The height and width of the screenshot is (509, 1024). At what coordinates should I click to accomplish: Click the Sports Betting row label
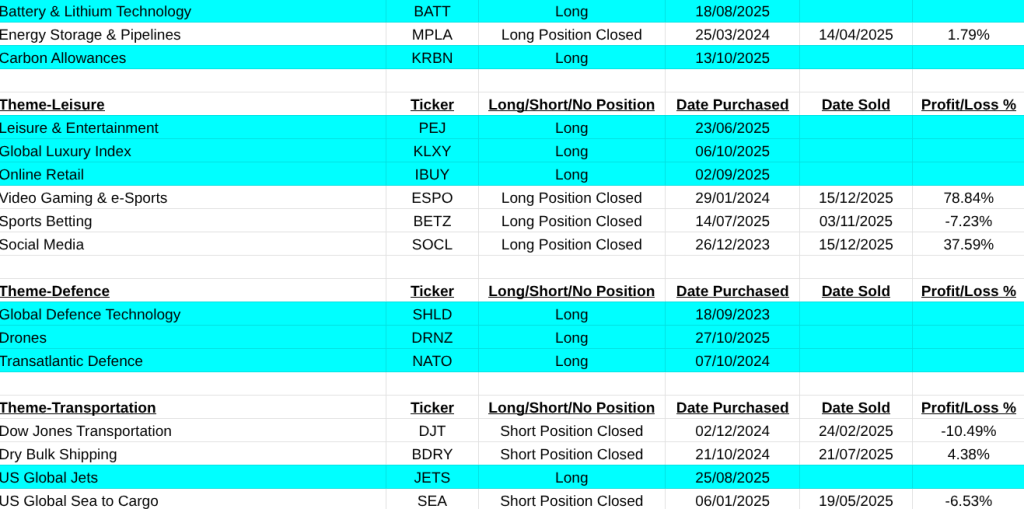45,221
